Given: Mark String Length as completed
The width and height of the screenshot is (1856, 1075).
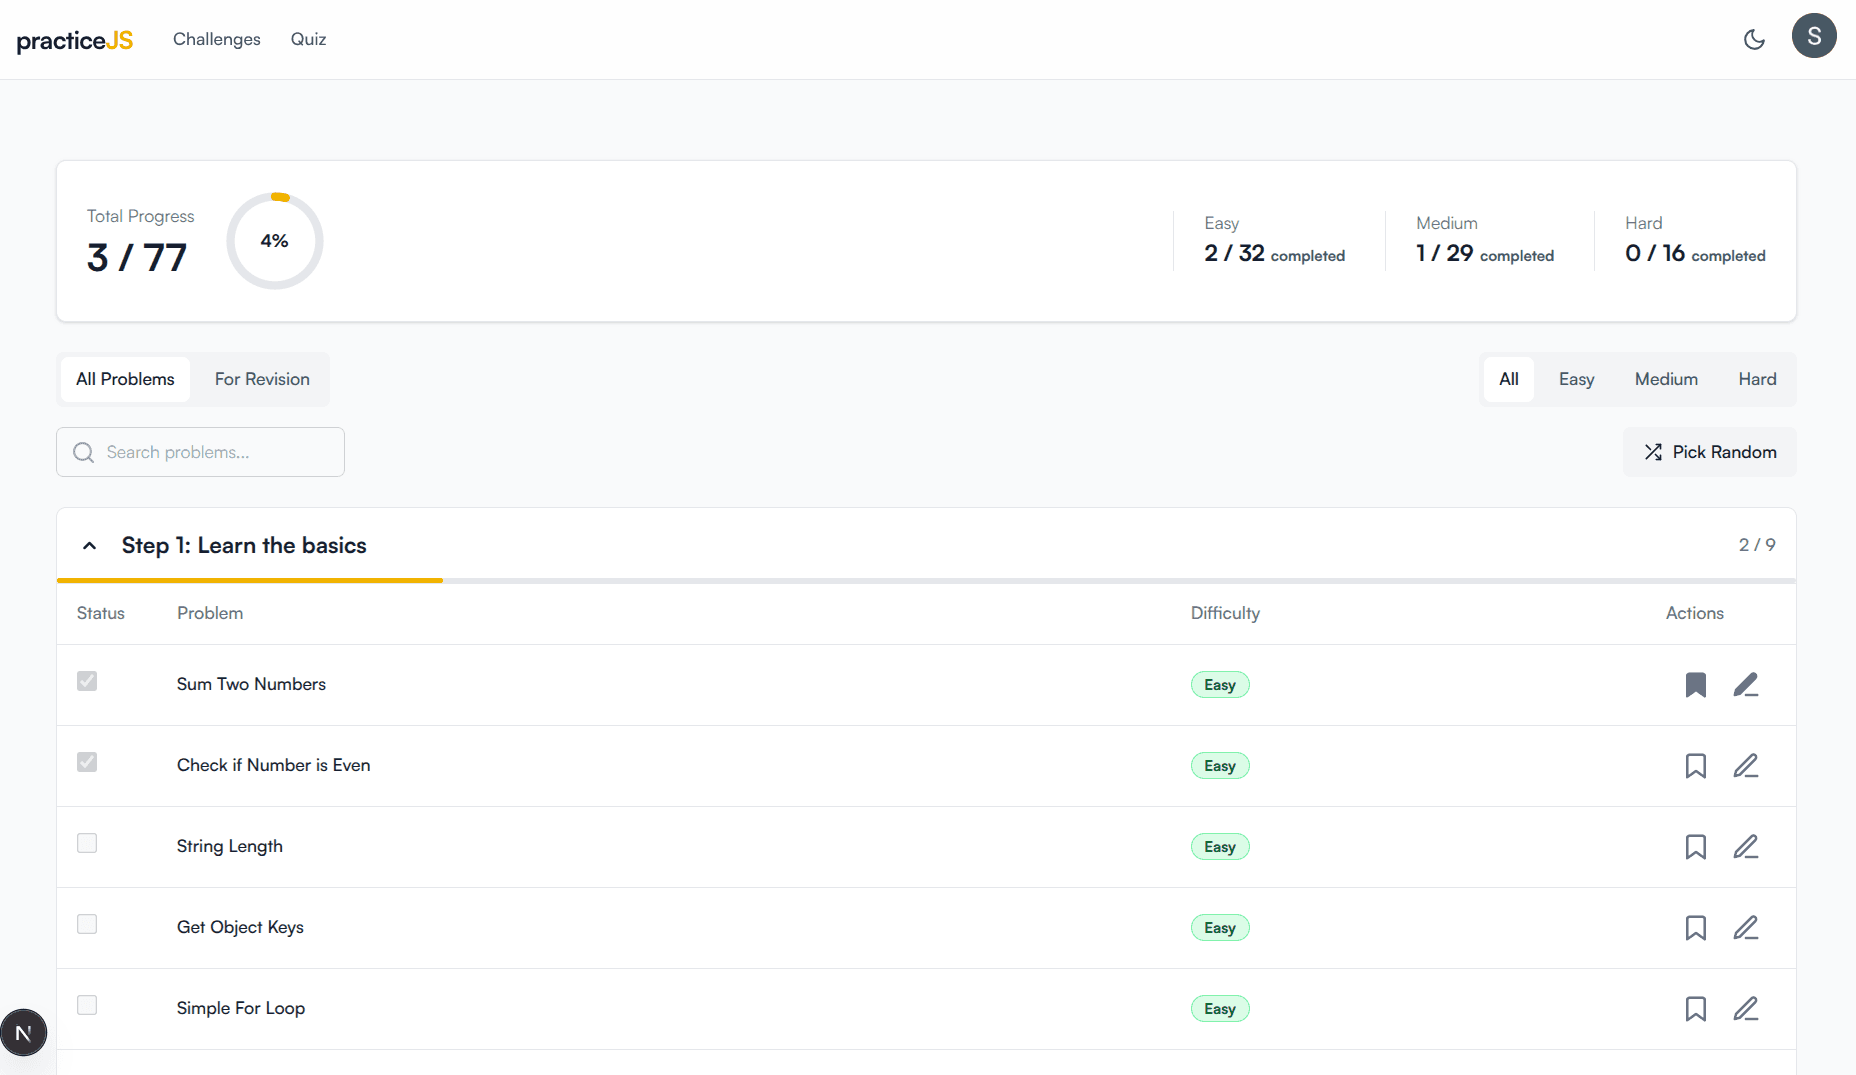Looking at the screenshot, I should point(87,843).
